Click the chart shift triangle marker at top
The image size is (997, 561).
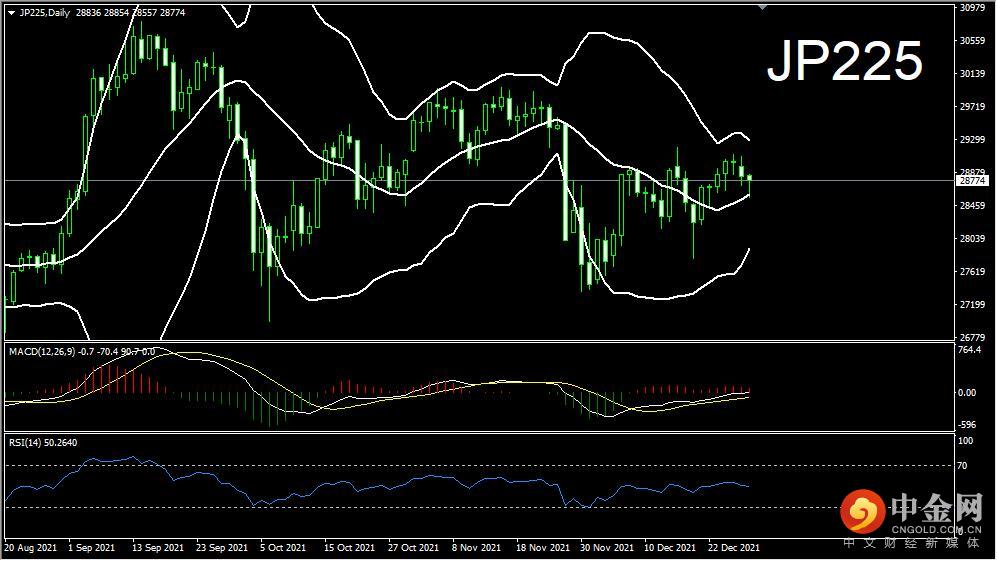click(x=762, y=8)
